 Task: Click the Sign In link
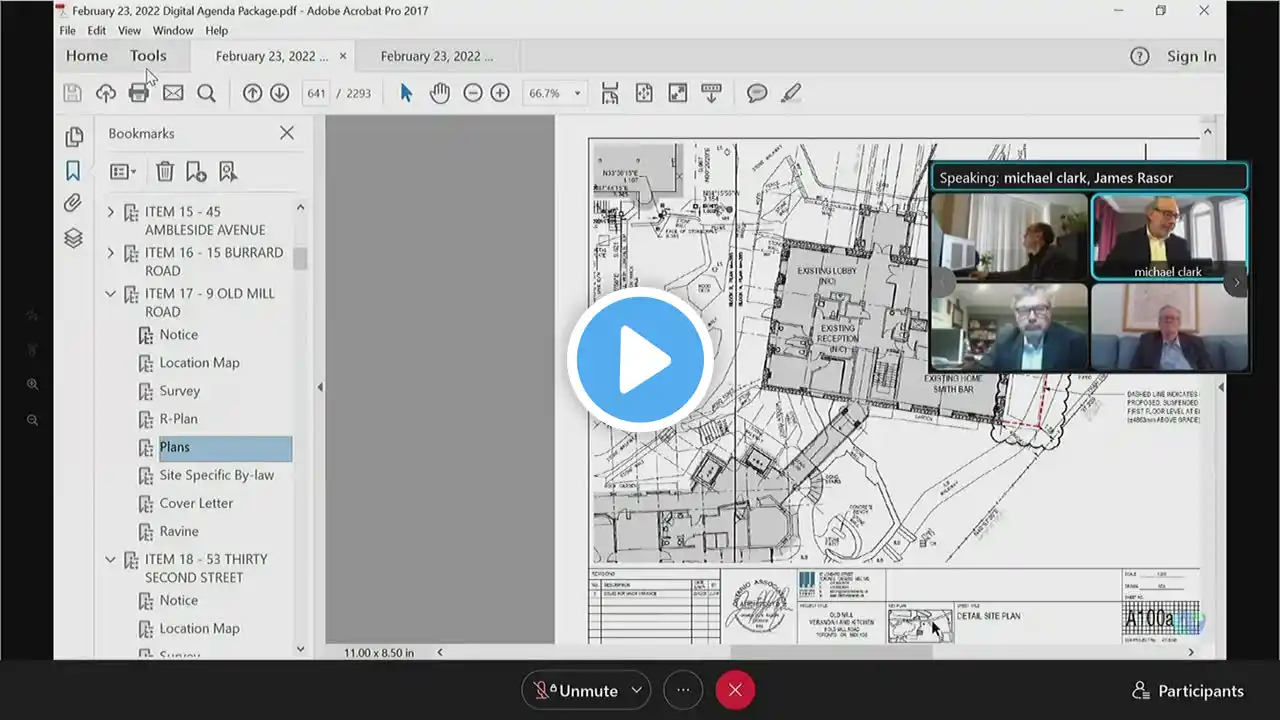click(1191, 56)
